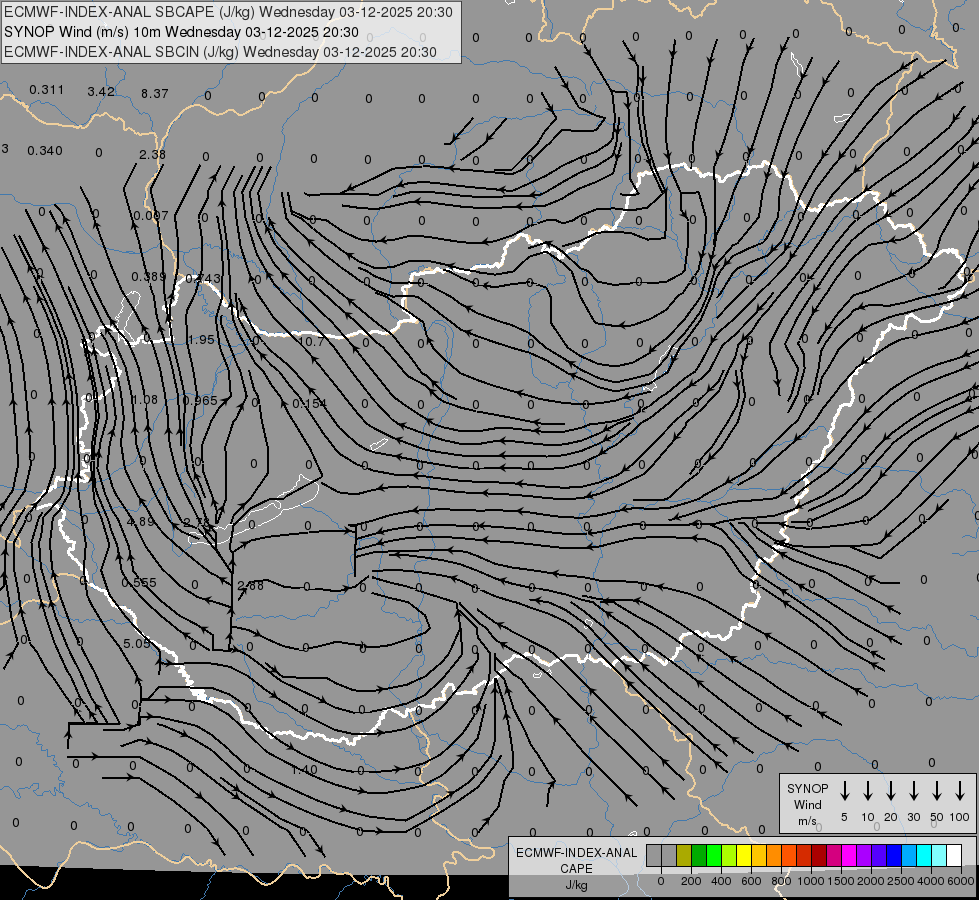Viewport: 979px width, 900px height.
Task: Click the 2500 label on CAPE scale
Action: (x=901, y=881)
